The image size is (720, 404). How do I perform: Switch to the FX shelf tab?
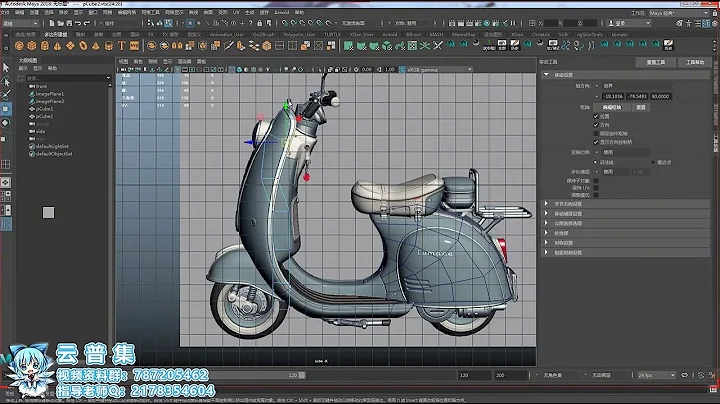(x=151, y=34)
